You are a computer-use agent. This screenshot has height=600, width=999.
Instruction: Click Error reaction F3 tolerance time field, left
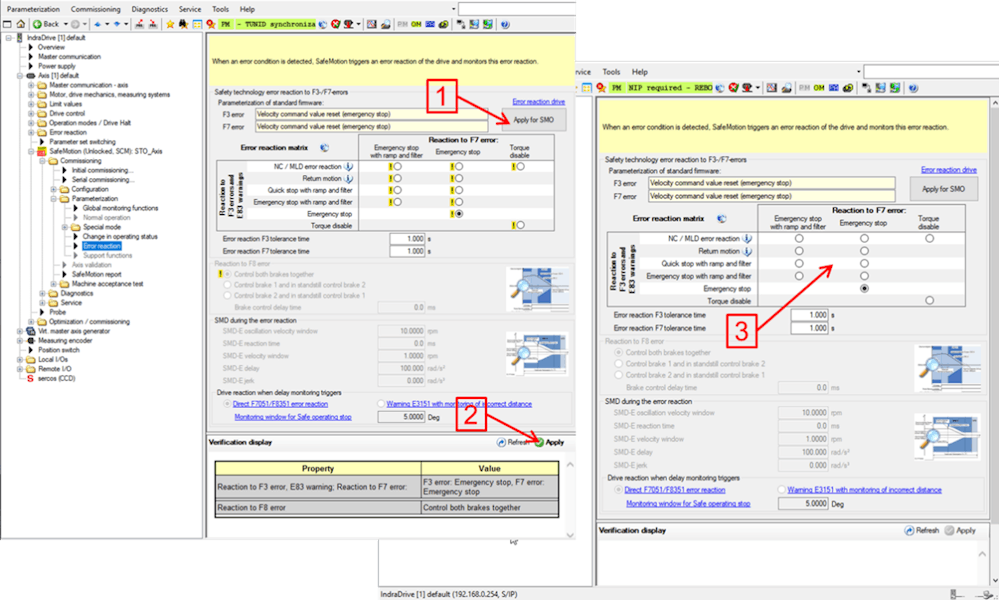407,239
